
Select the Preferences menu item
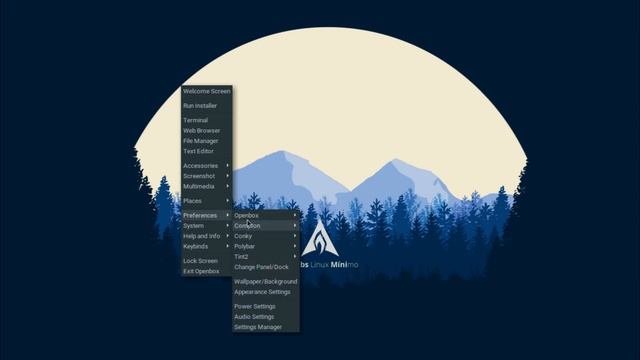point(207,216)
